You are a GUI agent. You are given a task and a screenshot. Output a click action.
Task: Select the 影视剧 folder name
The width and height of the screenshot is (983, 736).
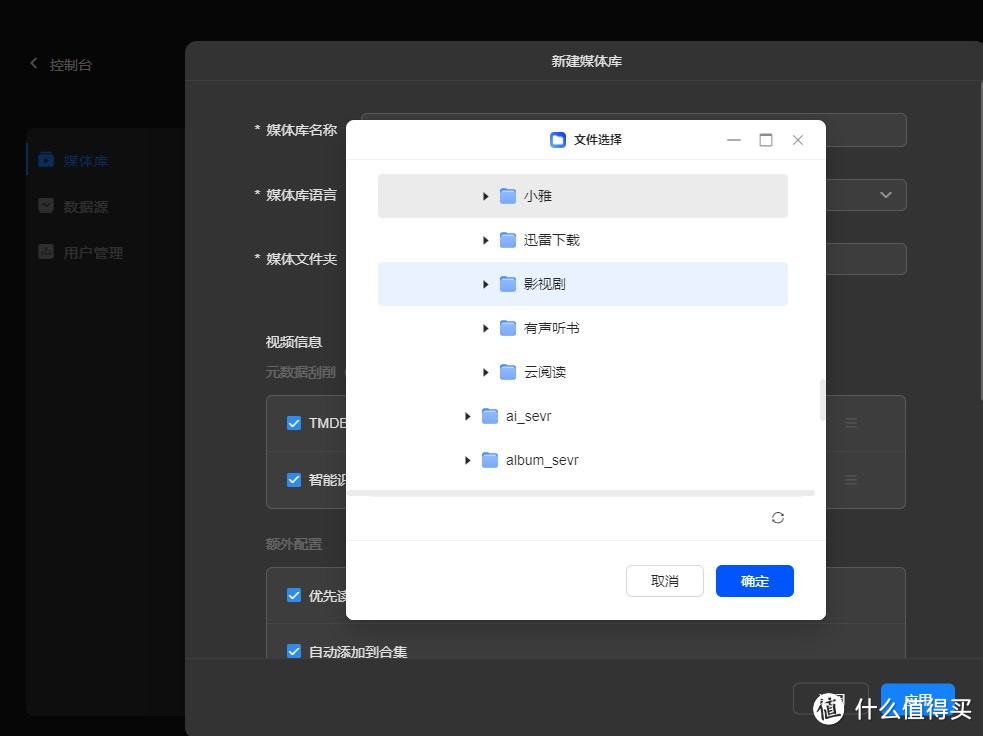[x=545, y=284]
